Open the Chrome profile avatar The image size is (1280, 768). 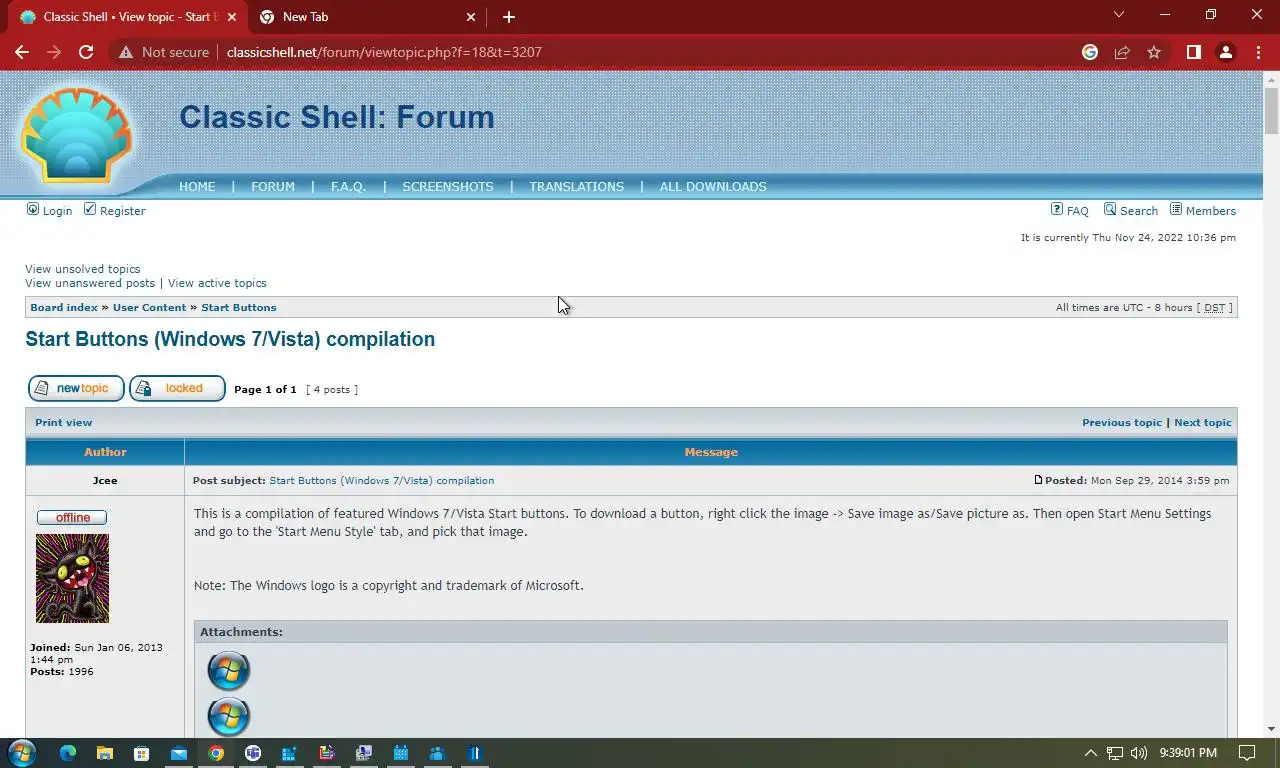coord(1226,52)
